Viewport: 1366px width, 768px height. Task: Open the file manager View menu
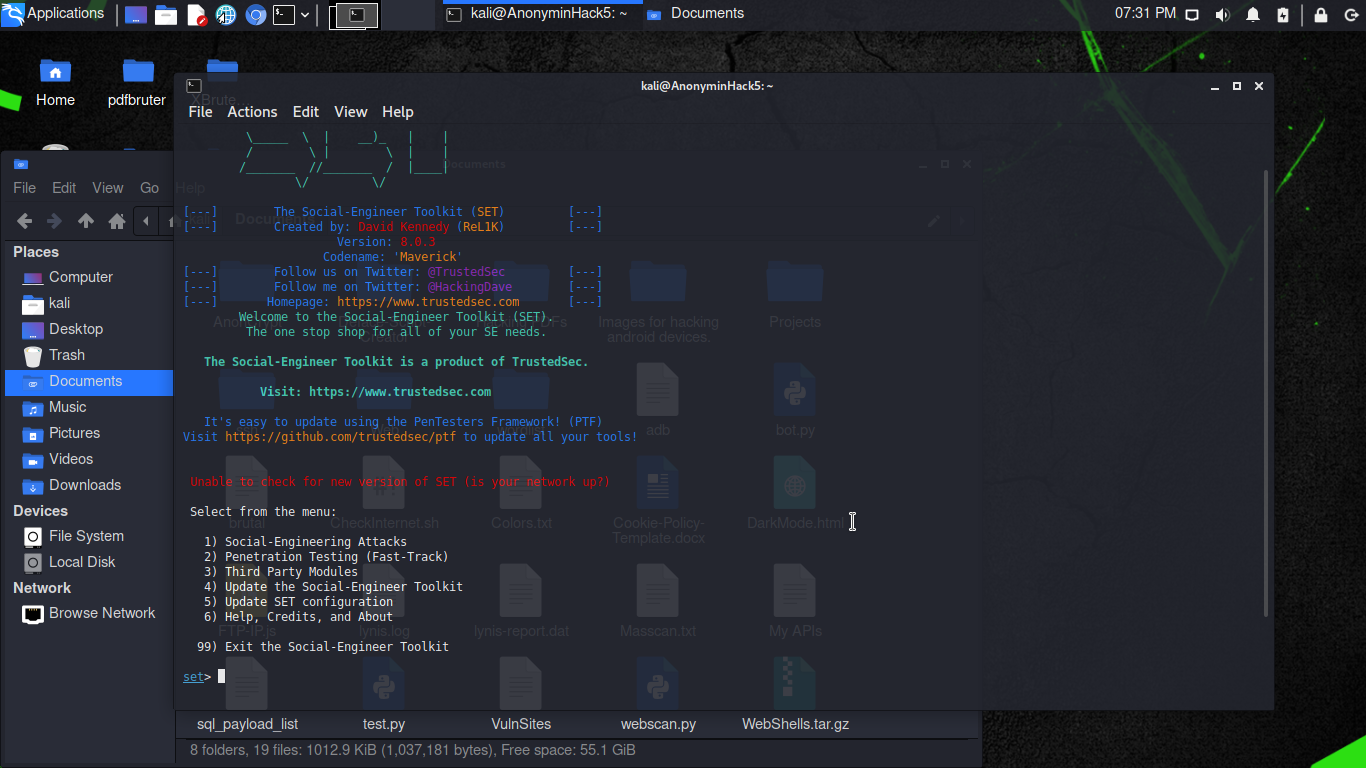coord(108,188)
